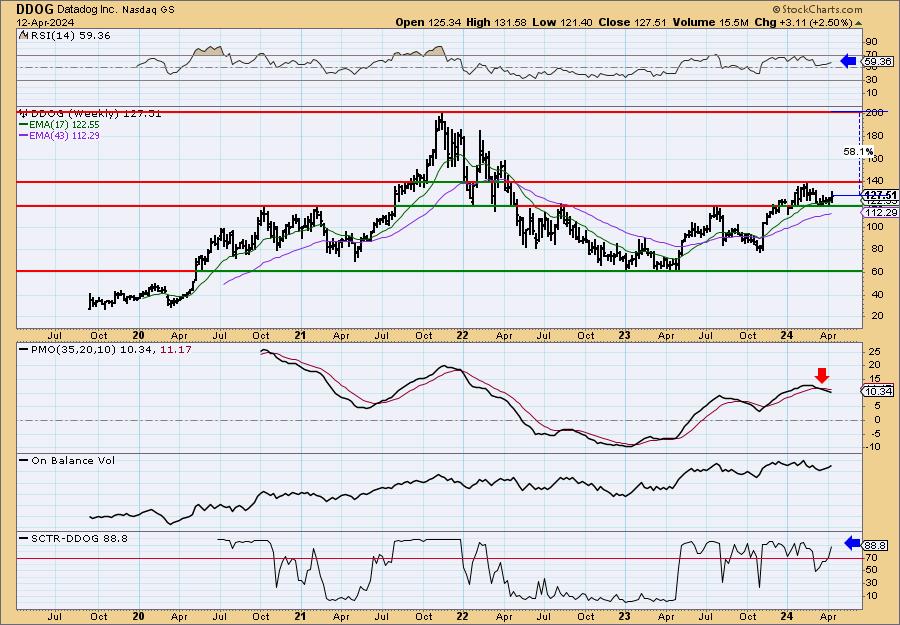Image resolution: width=900 pixels, height=625 pixels.
Task: Select the SCTR-DDOG 88.8 legend label
Action: pos(79,538)
